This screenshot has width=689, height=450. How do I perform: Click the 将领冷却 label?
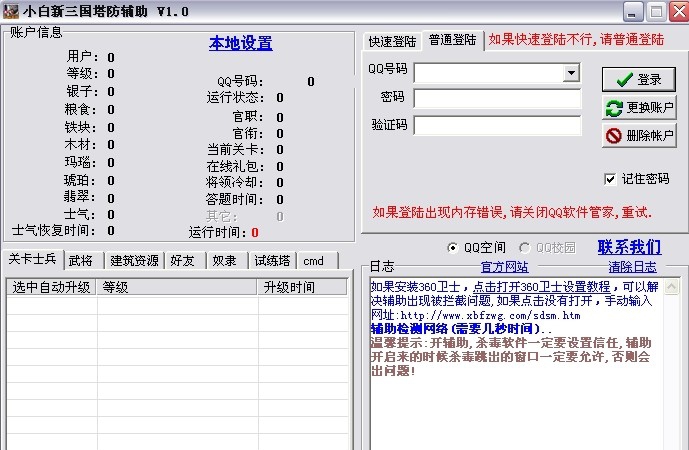235,182
